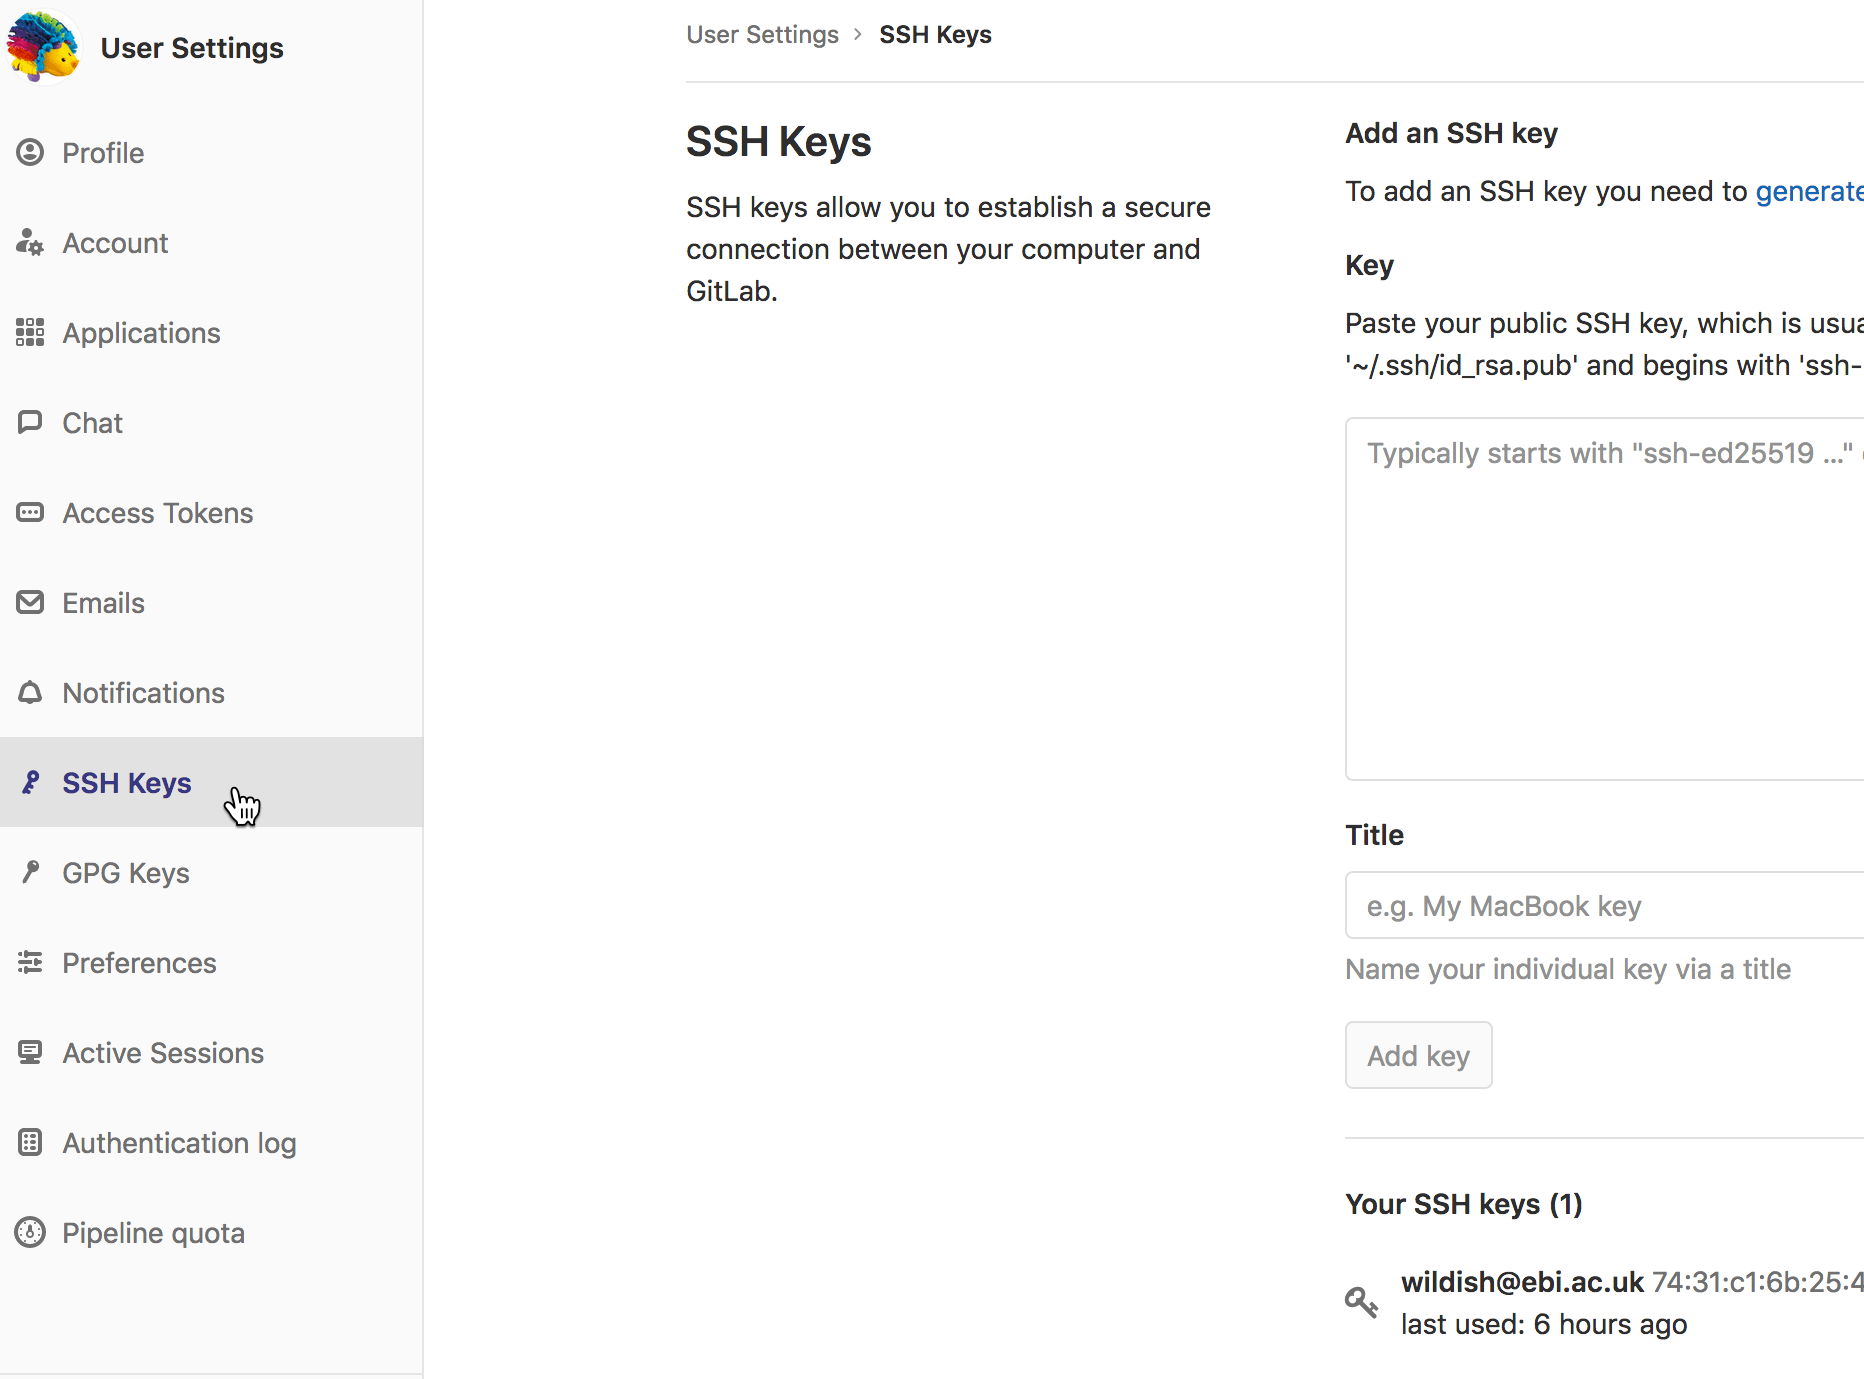1864x1379 pixels.
Task: Click the GitLab hedgehog logo
Action: 42,46
